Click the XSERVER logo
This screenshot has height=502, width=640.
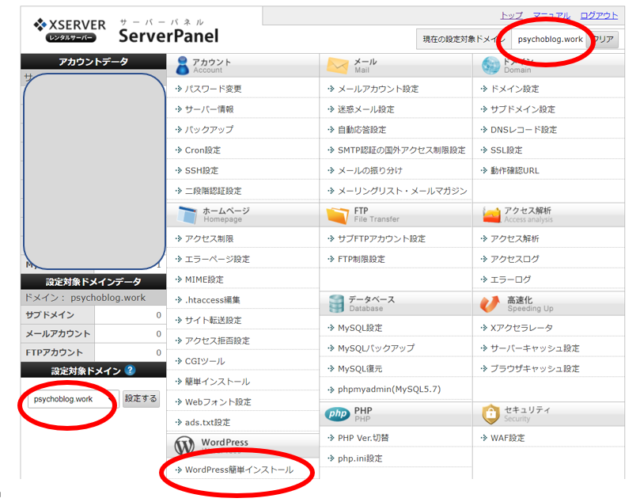69,30
